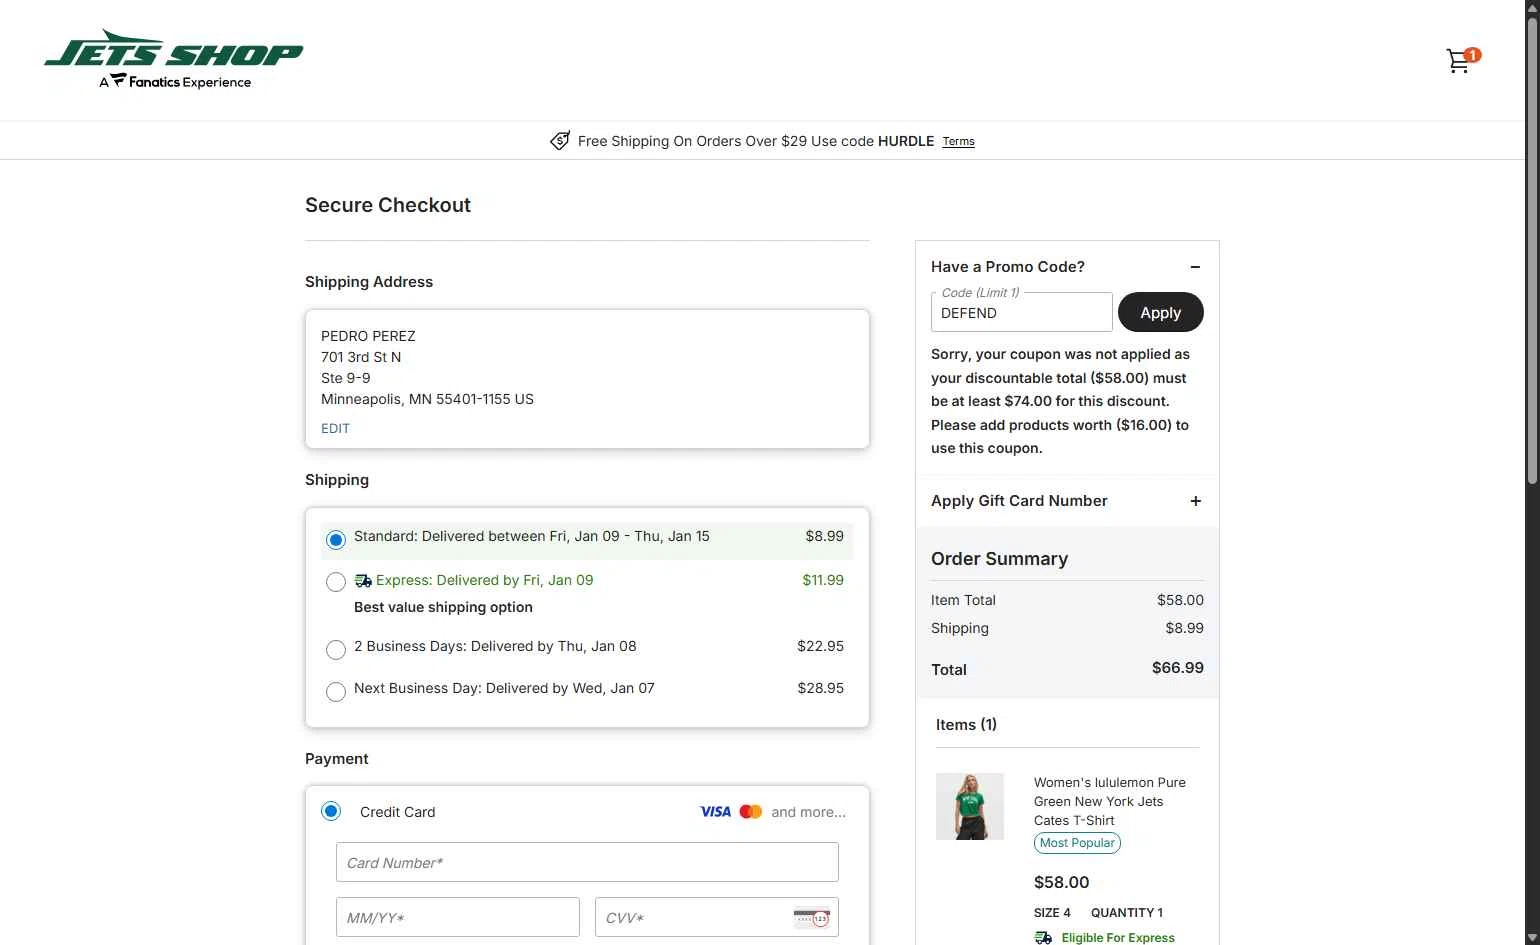
Task: Click the CVV input field
Action: pos(717,917)
